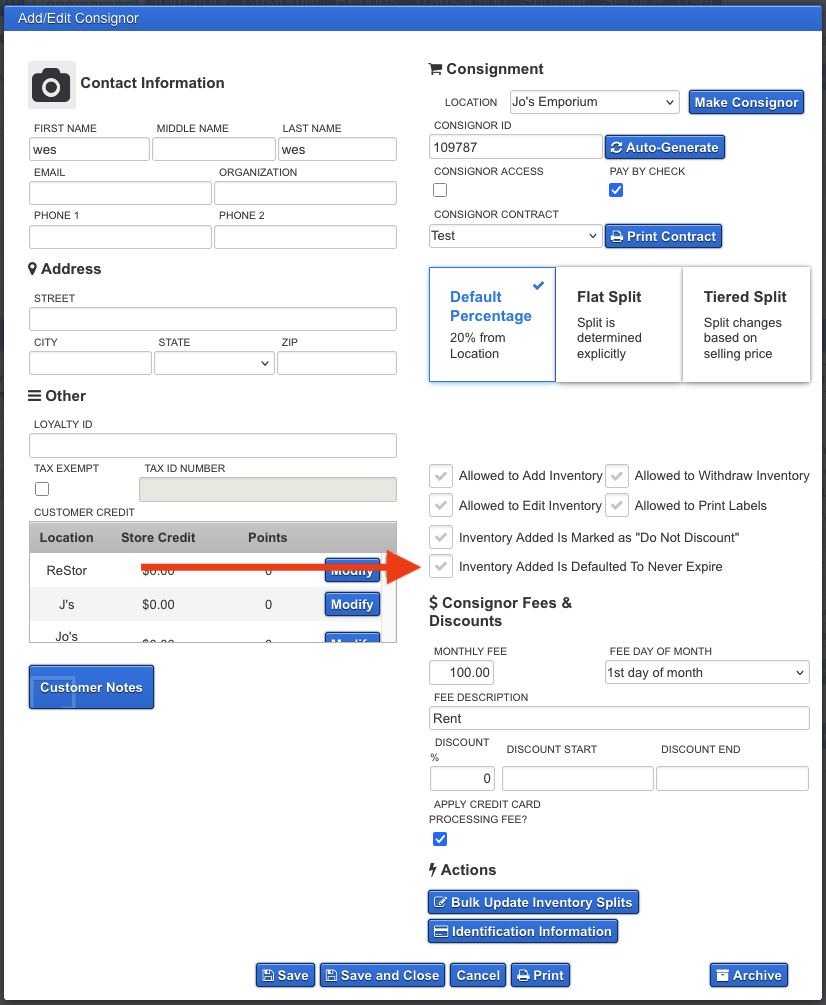Click the Archive button
This screenshot has height=1005, width=826.
coord(748,975)
